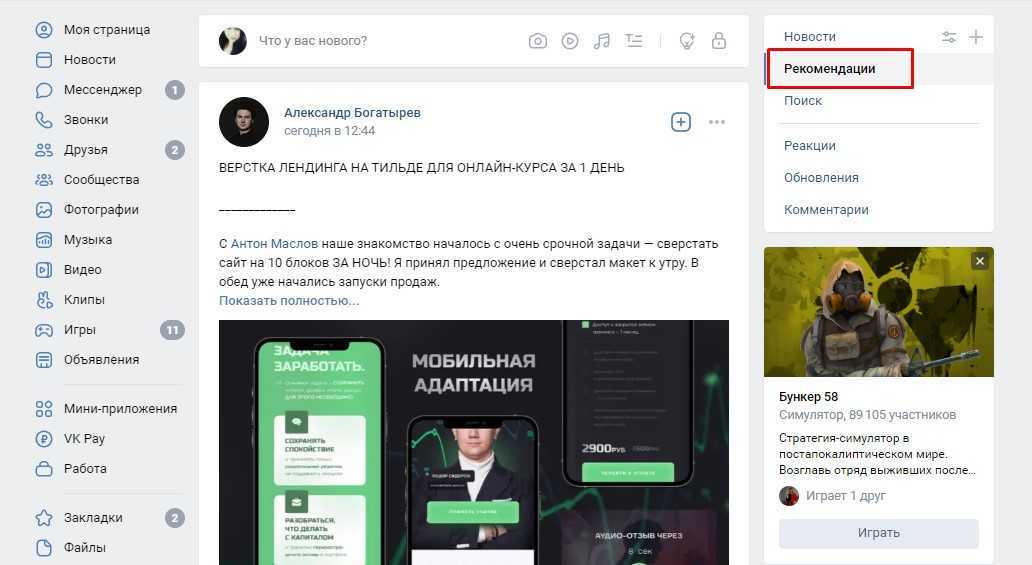The image size is (1032, 565).
Task: Subscribe with plus icon on Богатырев post
Action: pyautogui.click(x=681, y=122)
